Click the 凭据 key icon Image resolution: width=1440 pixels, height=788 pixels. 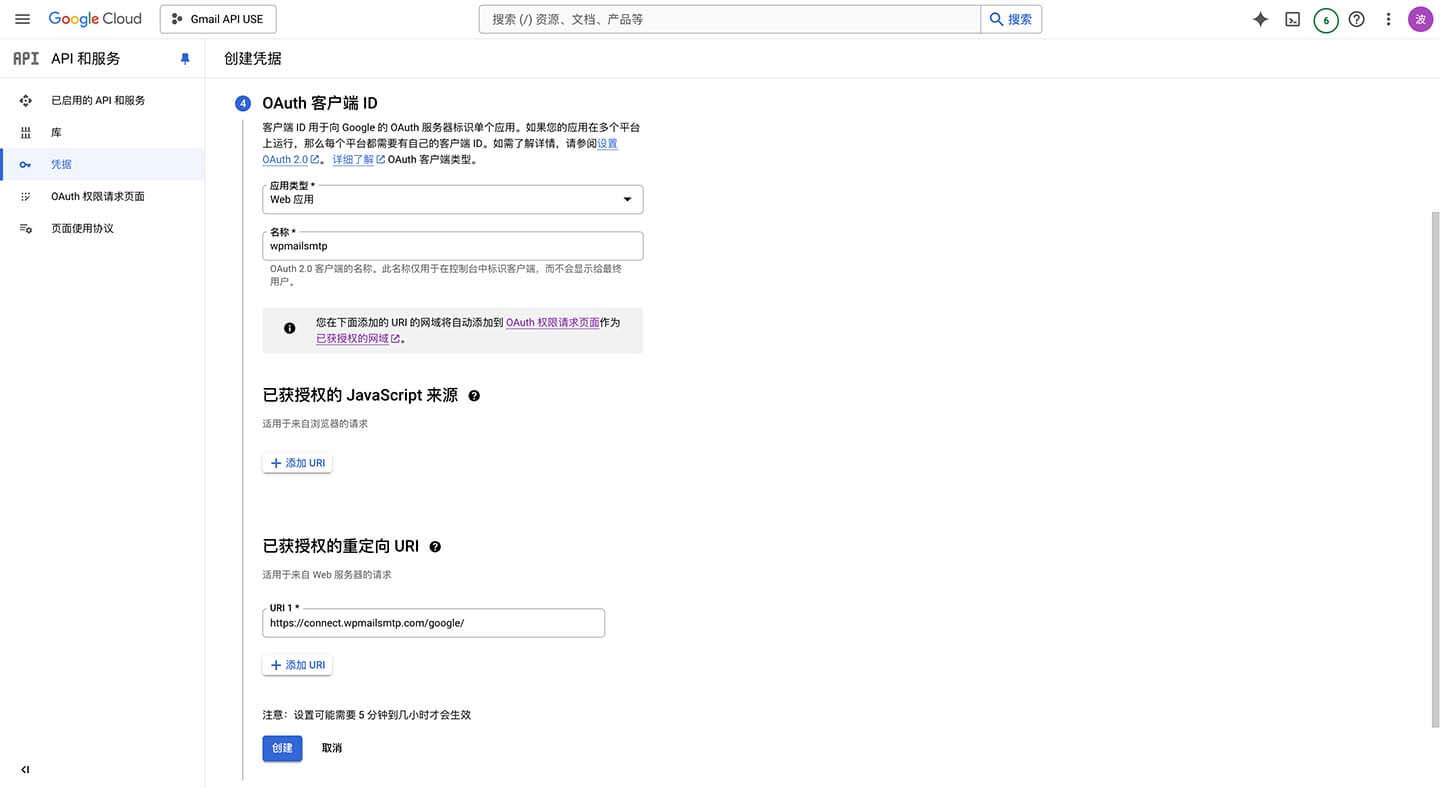(x=26, y=164)
